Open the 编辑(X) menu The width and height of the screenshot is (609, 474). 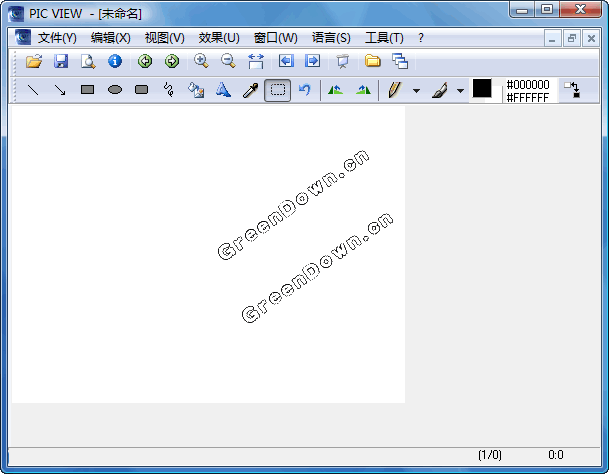(x=111, y=38)
